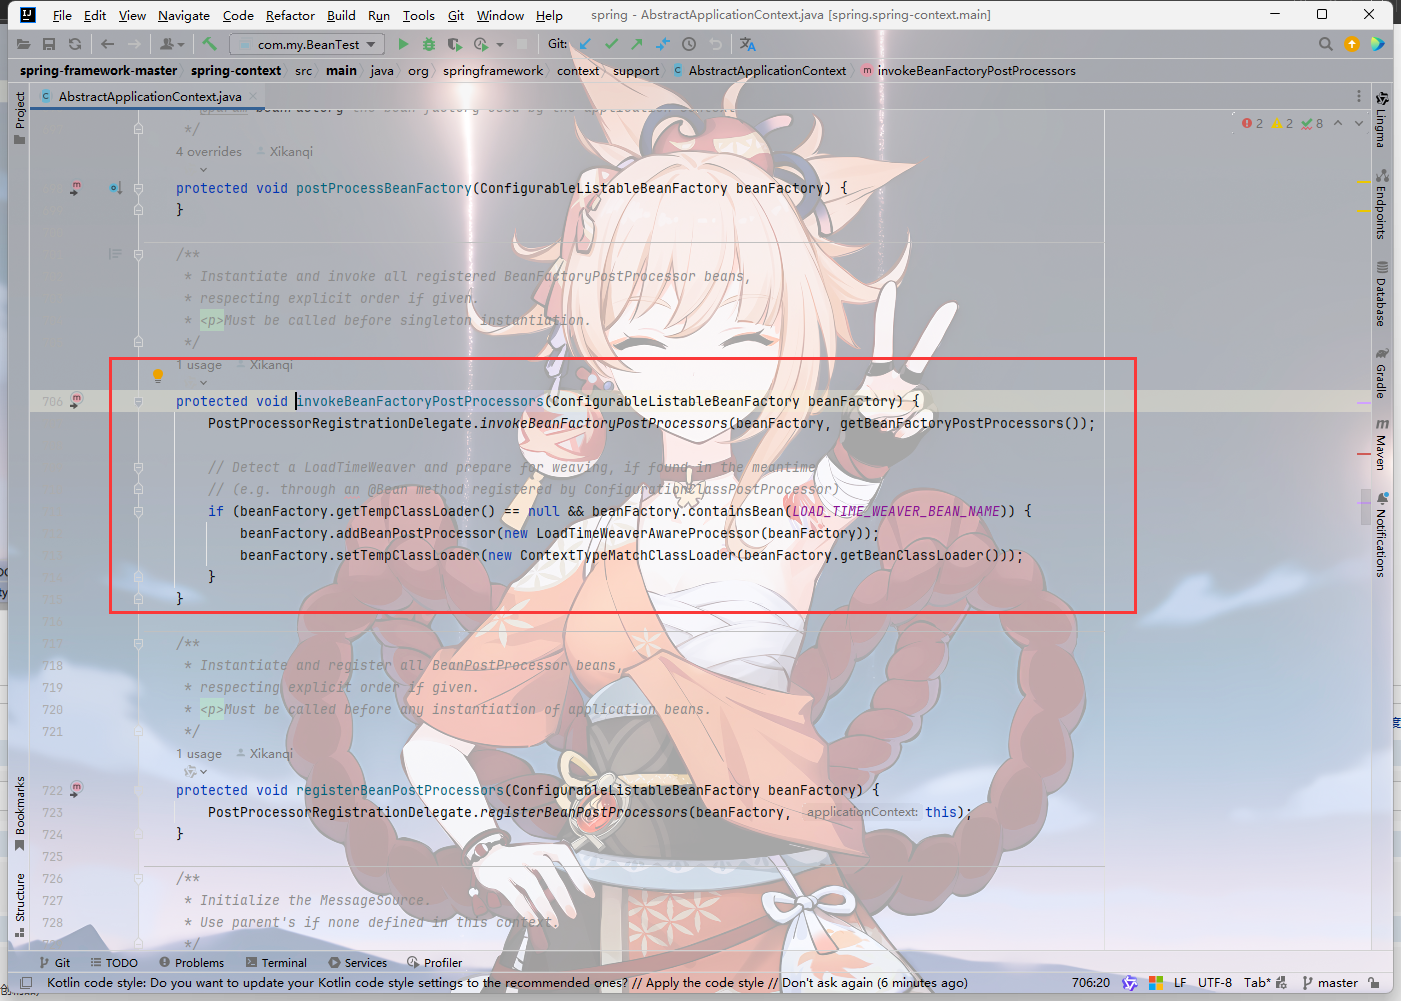Viewport: 1401px width, 1001px height.
Task: Click spring-context breadcrumb
Action: [236, 70]
